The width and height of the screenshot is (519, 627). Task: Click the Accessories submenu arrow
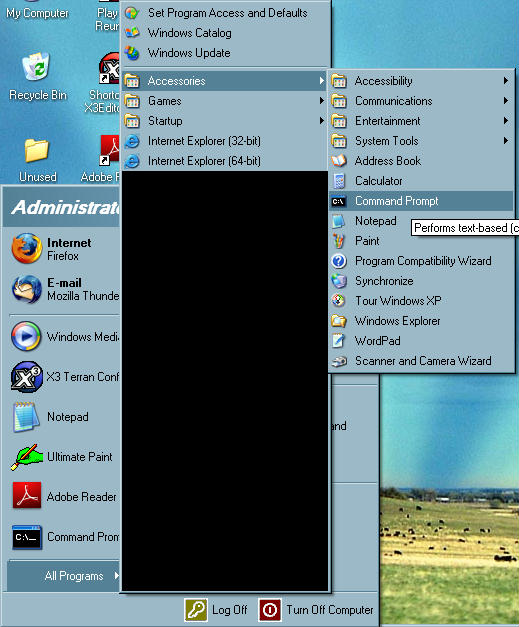321,81
